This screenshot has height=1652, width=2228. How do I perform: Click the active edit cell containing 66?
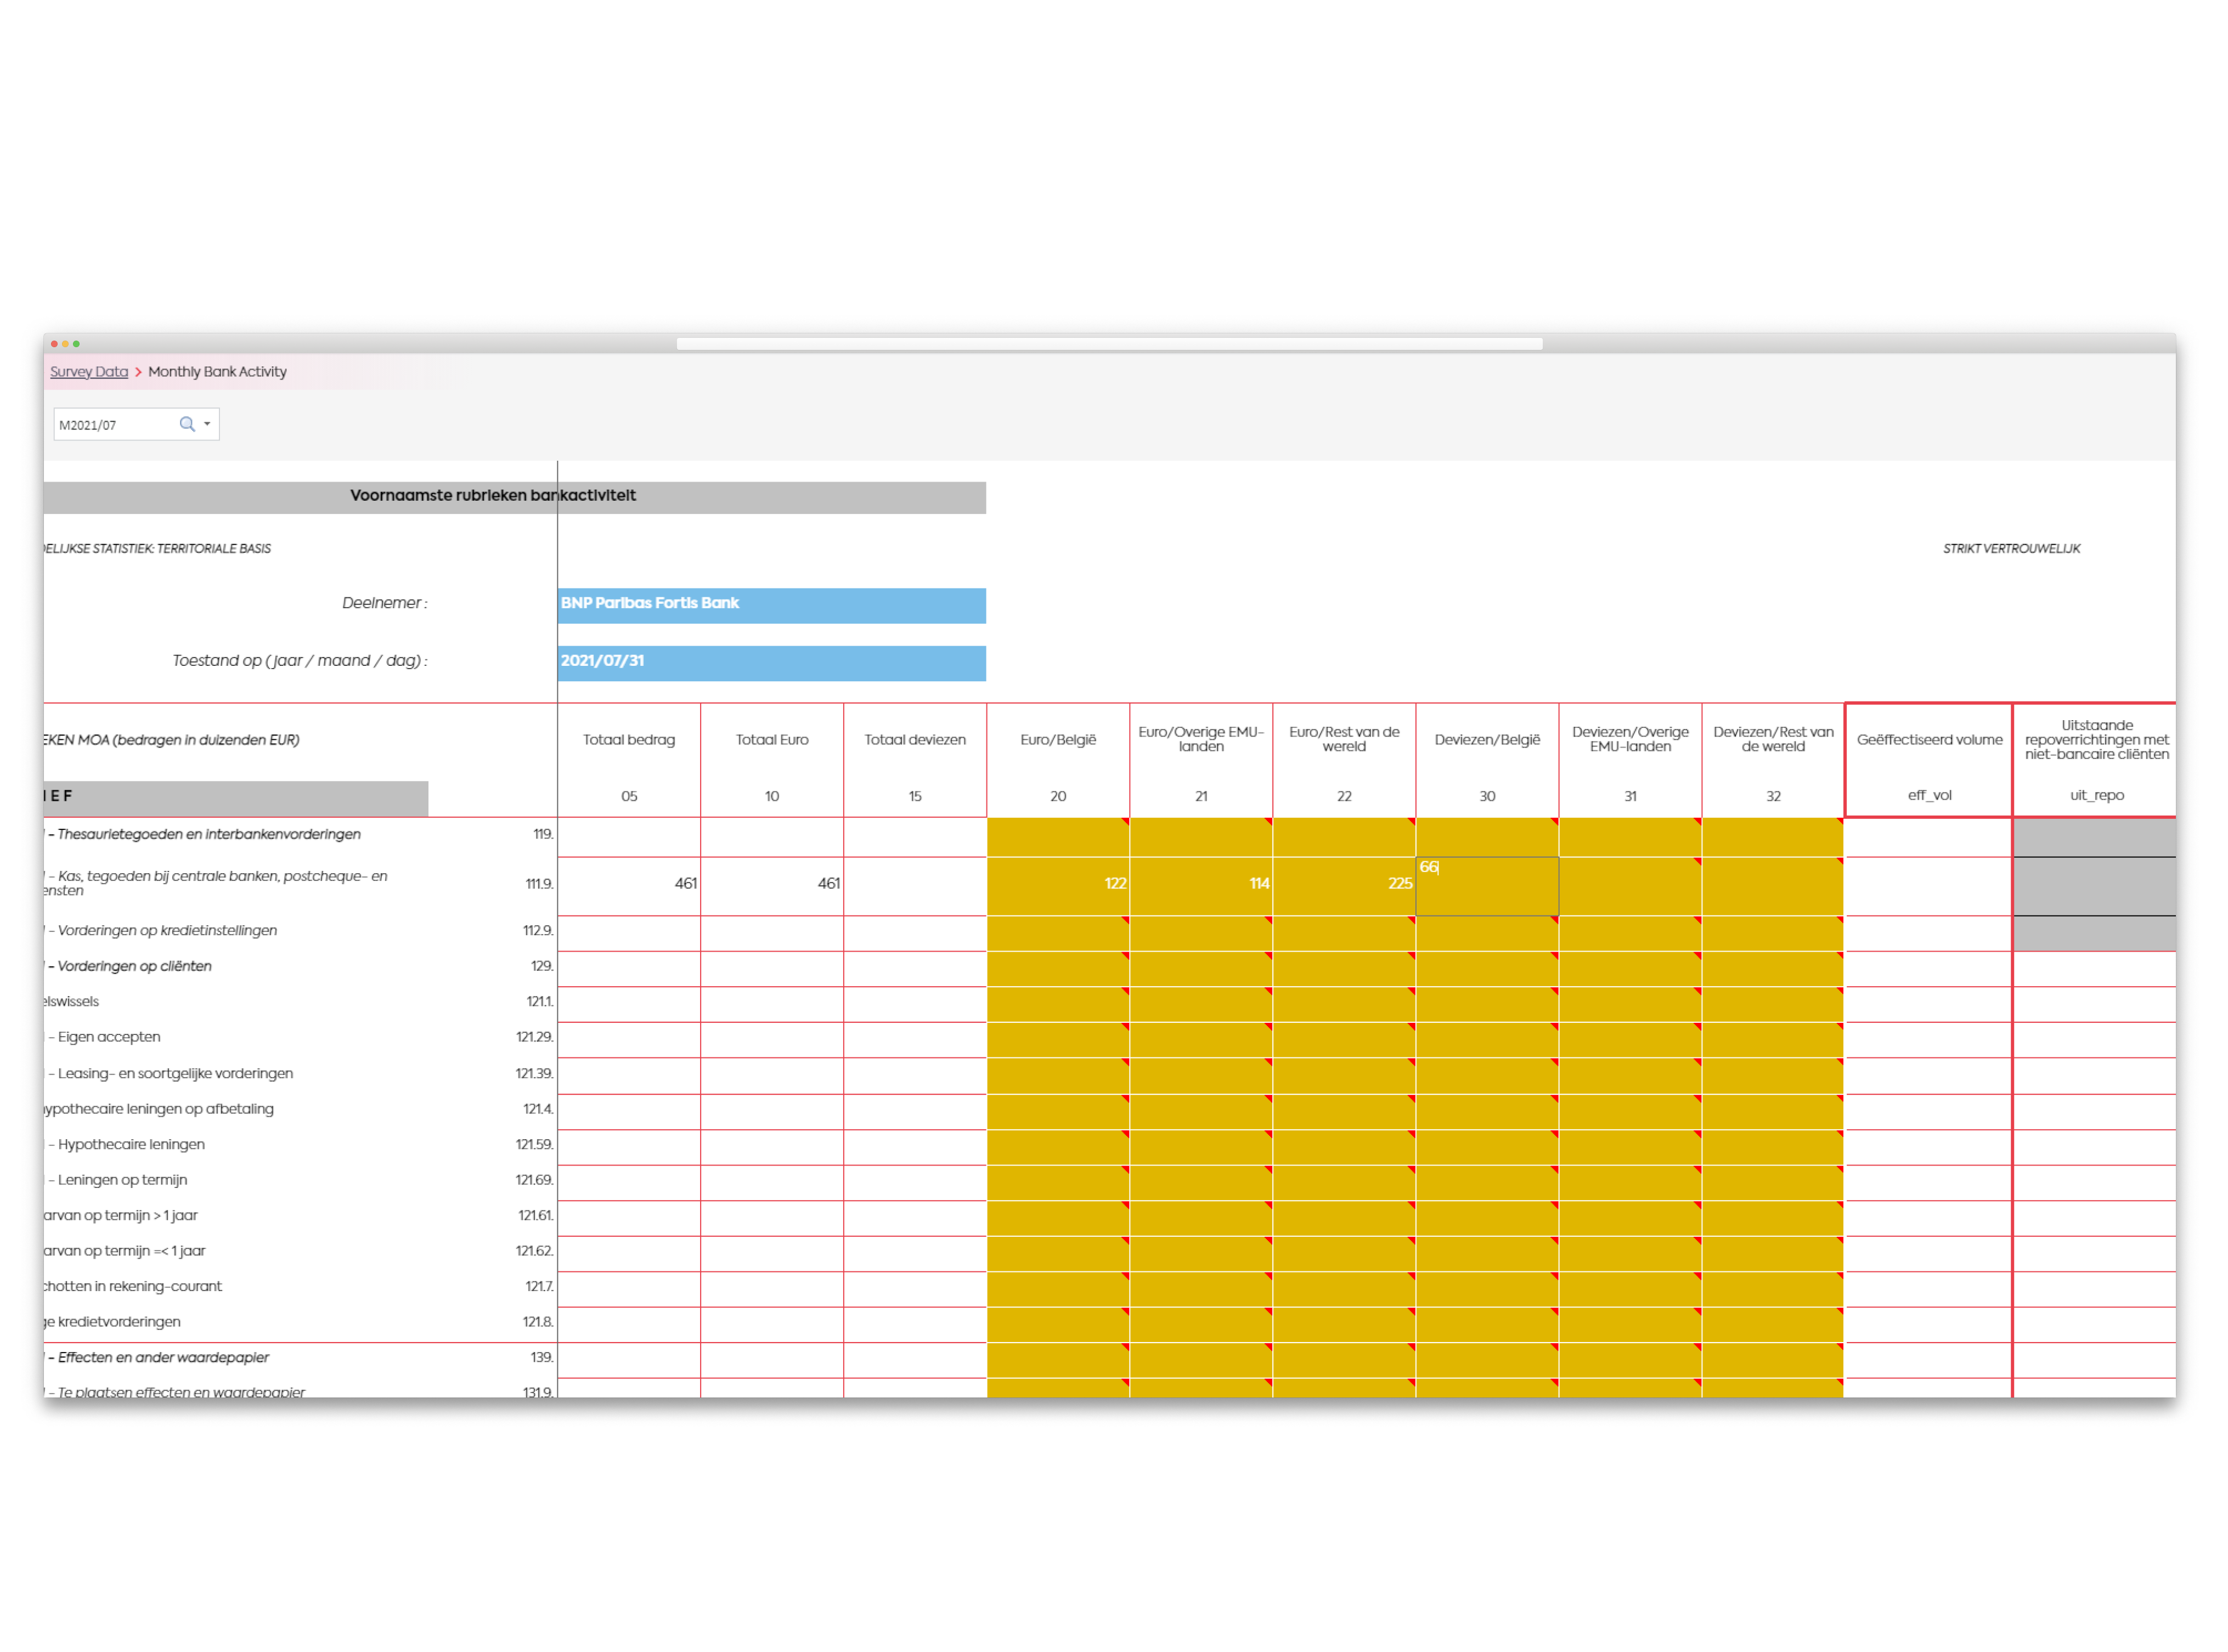click(1487, 885)
